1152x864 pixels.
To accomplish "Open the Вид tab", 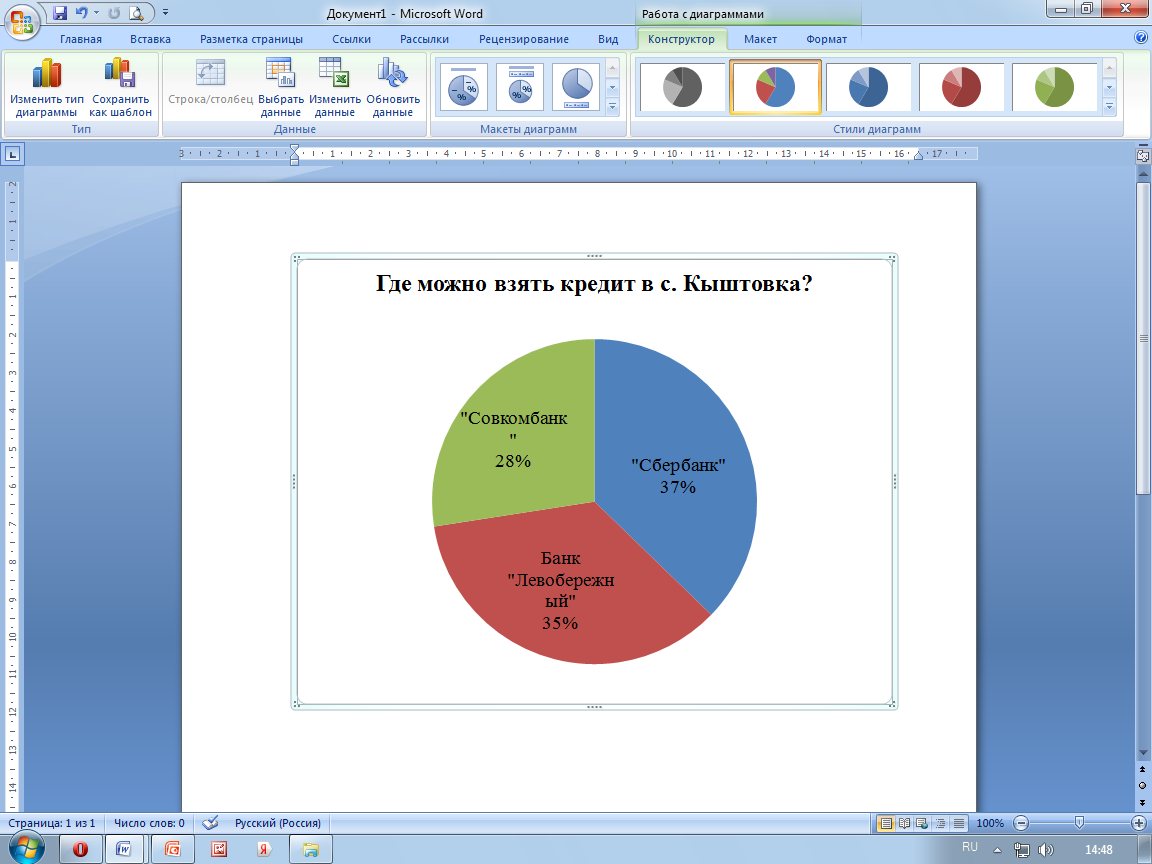I will coord(608,39).
